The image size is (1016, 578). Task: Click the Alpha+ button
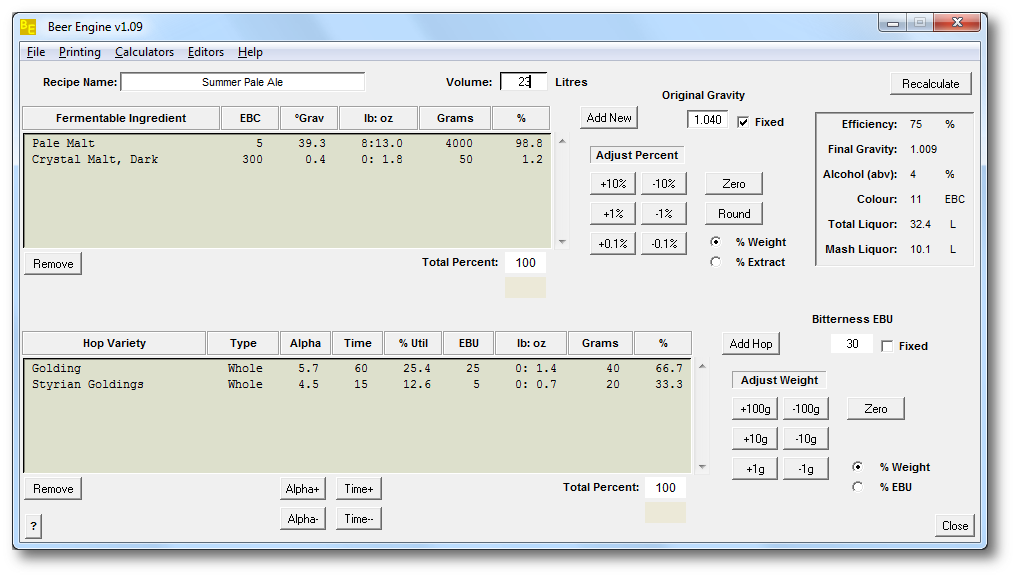coord(303,489)
